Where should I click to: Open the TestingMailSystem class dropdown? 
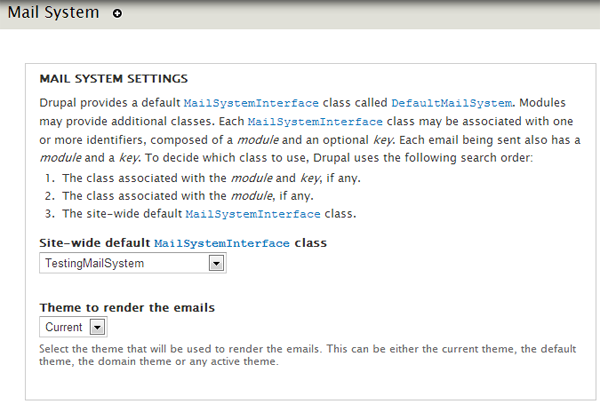(133, 263)
